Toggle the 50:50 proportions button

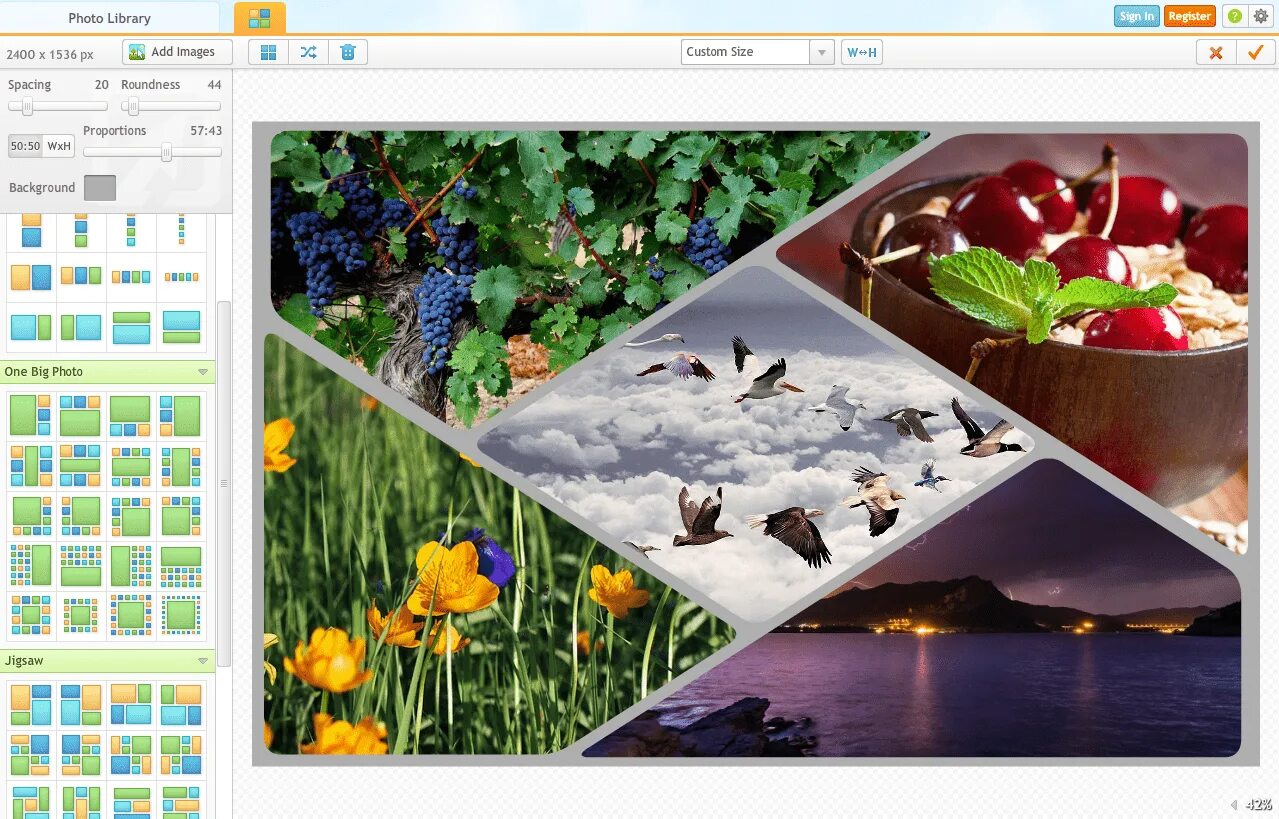[x=25, y=146]
